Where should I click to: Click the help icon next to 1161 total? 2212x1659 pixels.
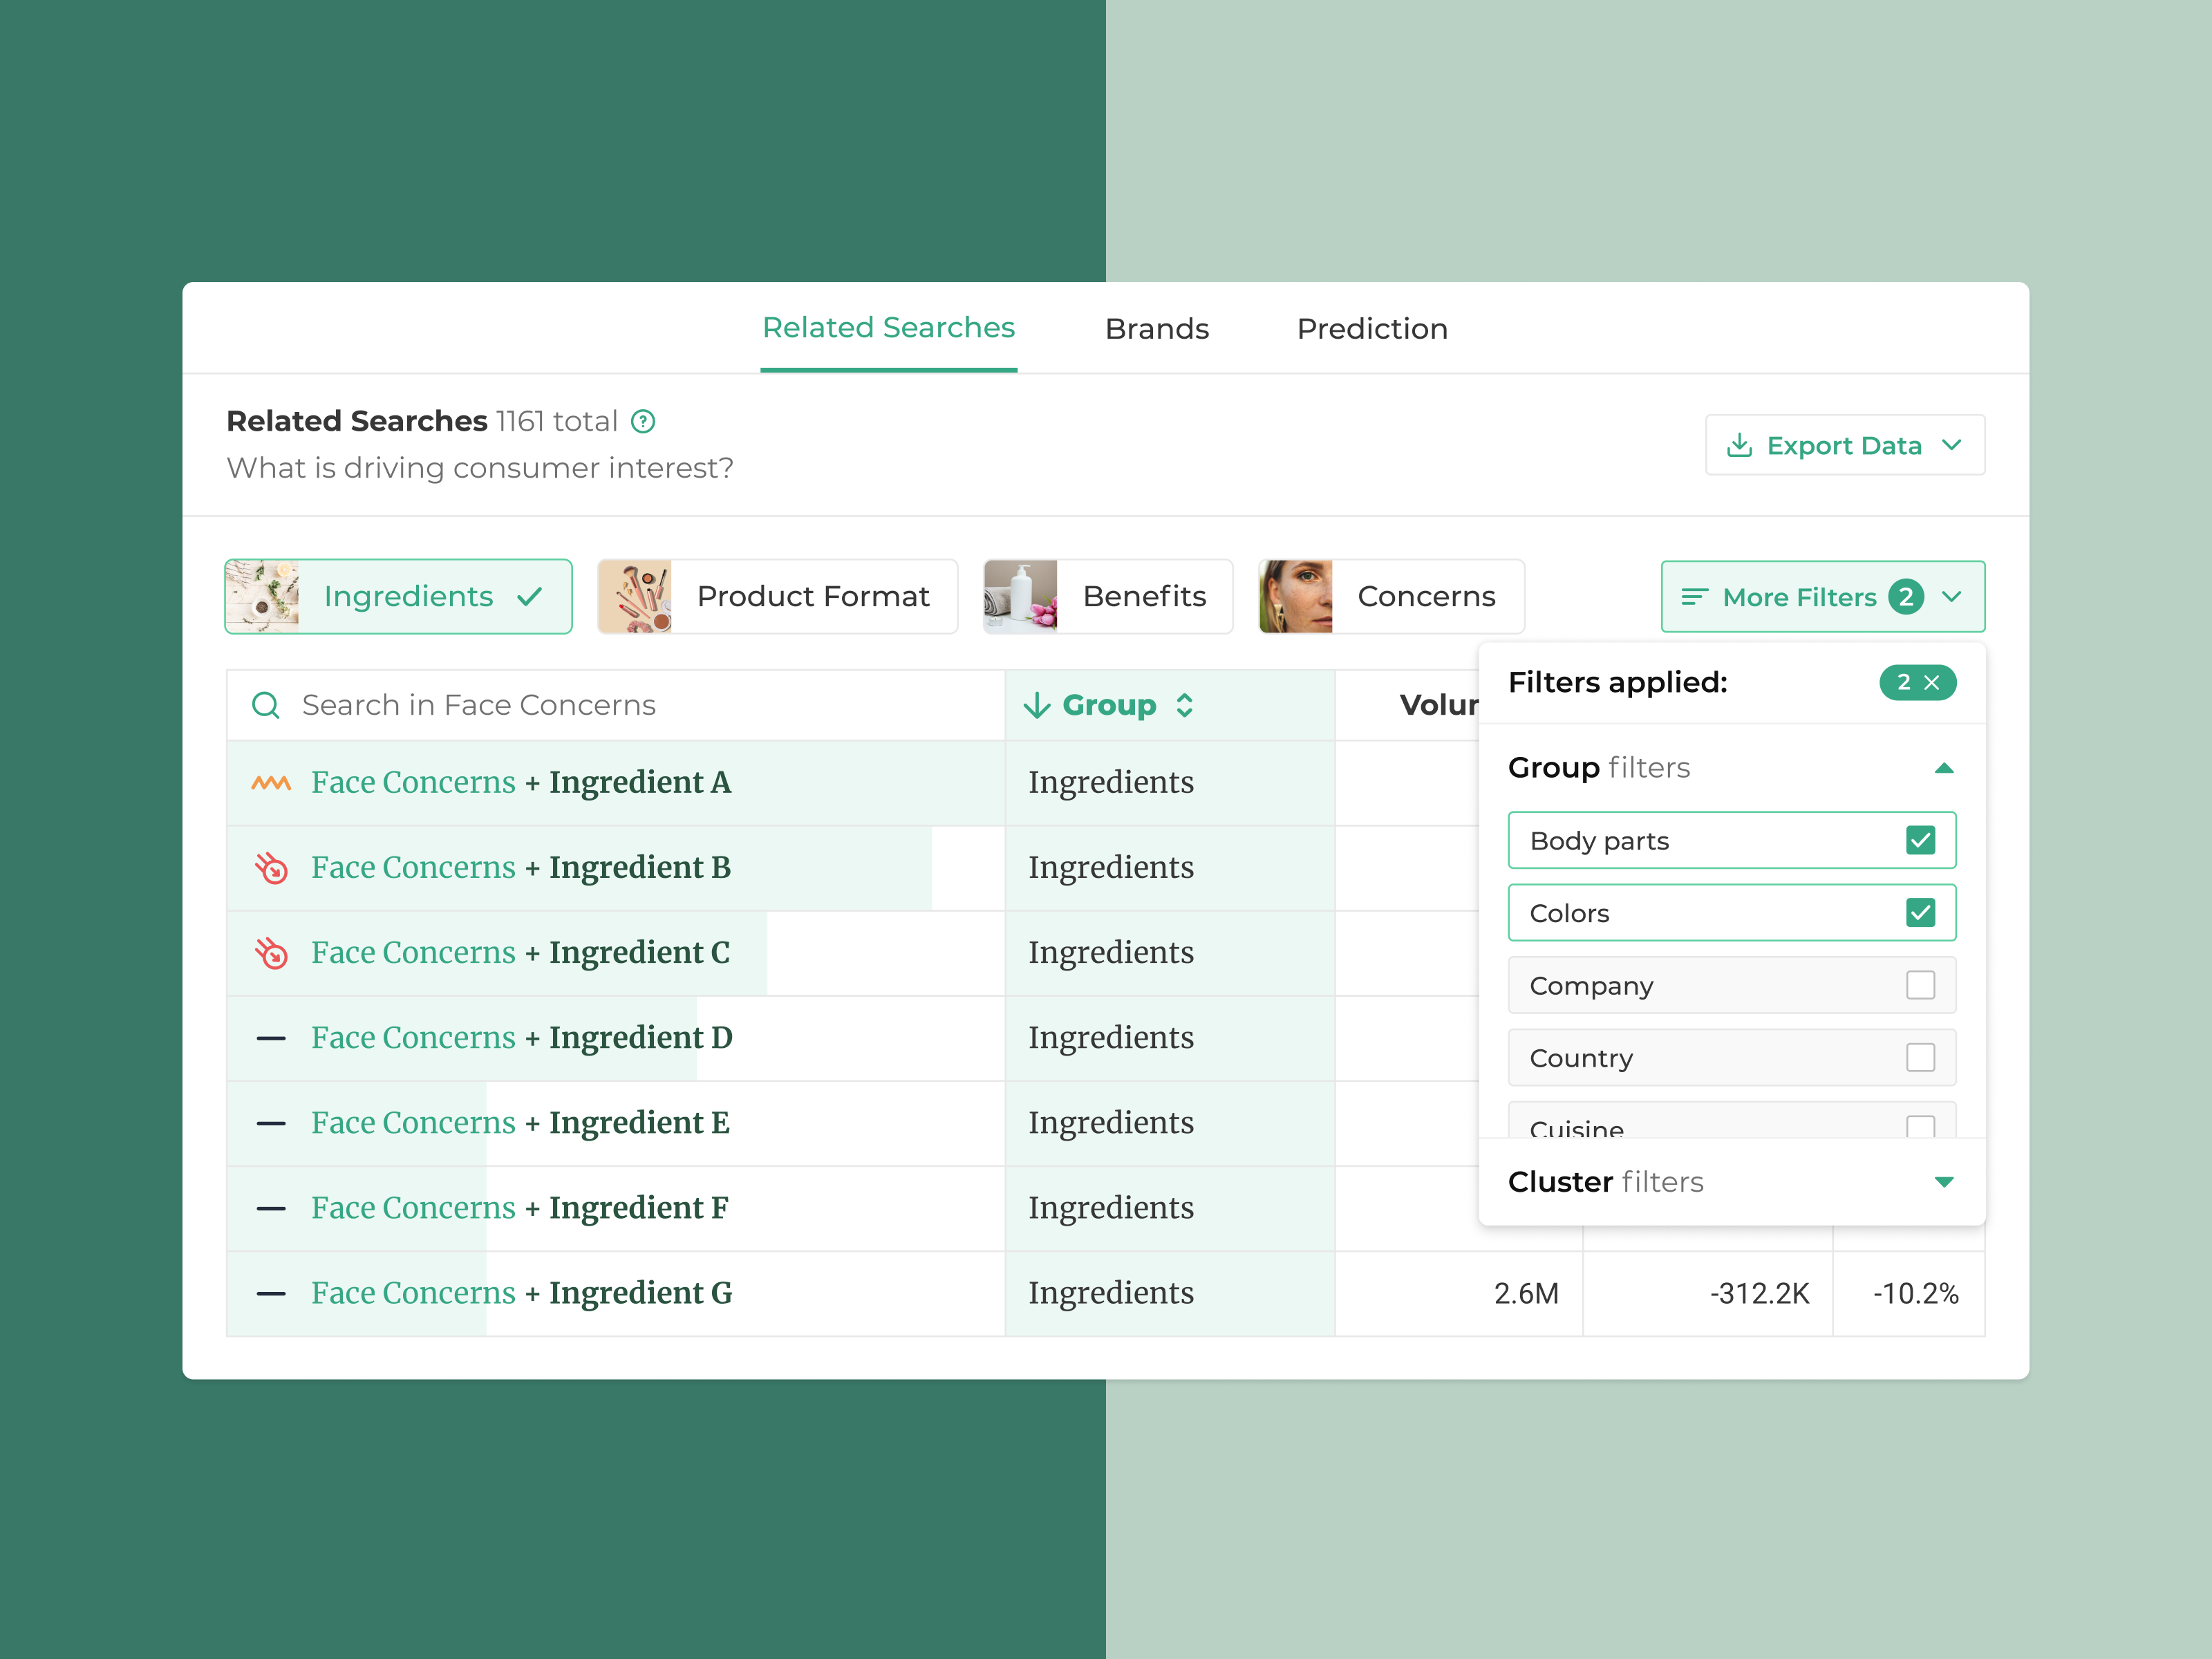coord(643,422)
